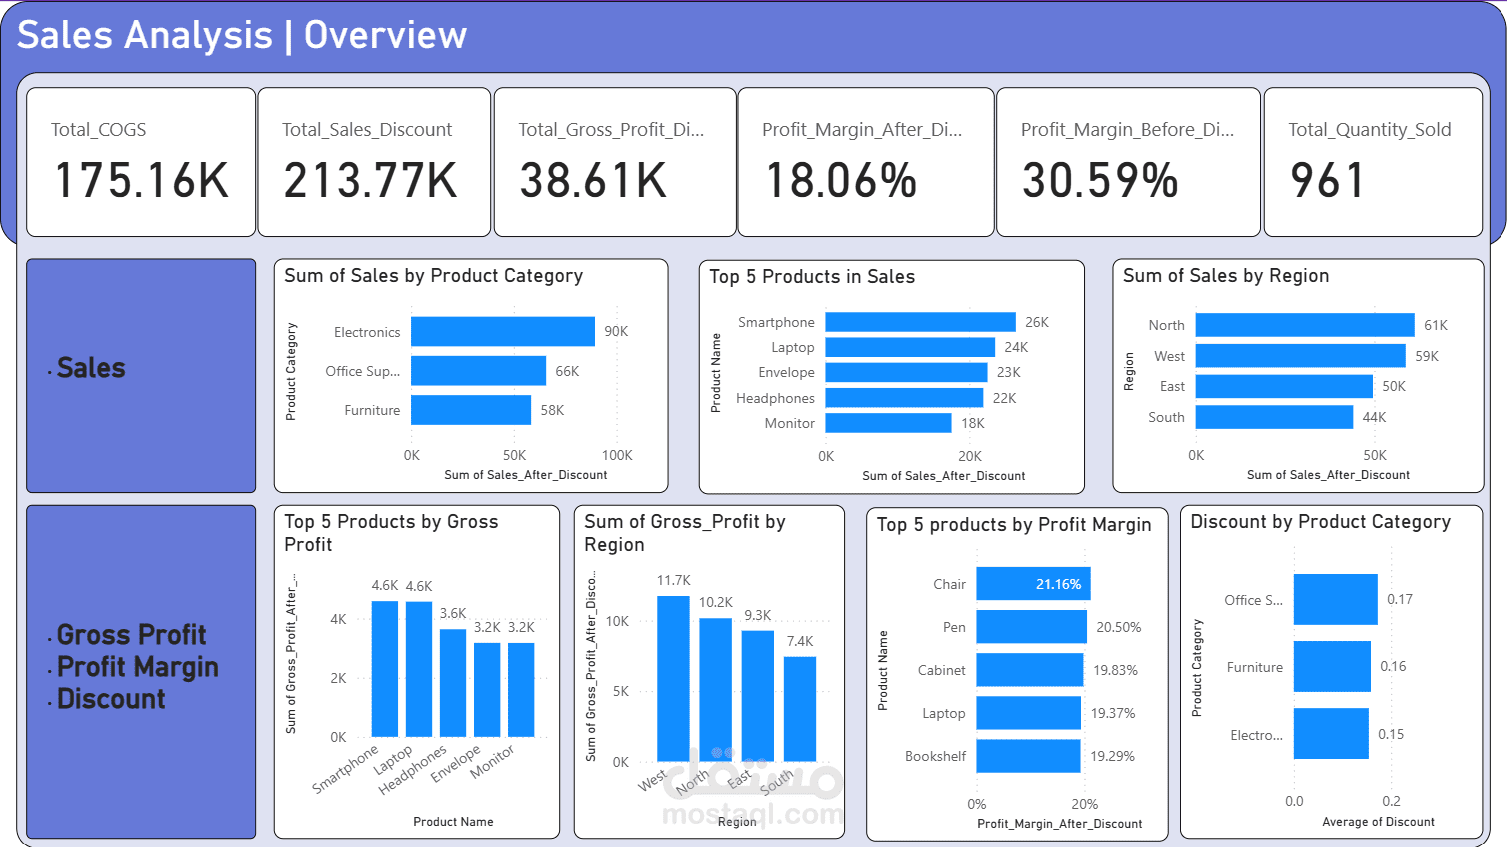The width and height of the screenshot is (1507, 847).
Task: Select the Smartphone bar in Top 5 Products in Sales
Action: coord(921,322)
